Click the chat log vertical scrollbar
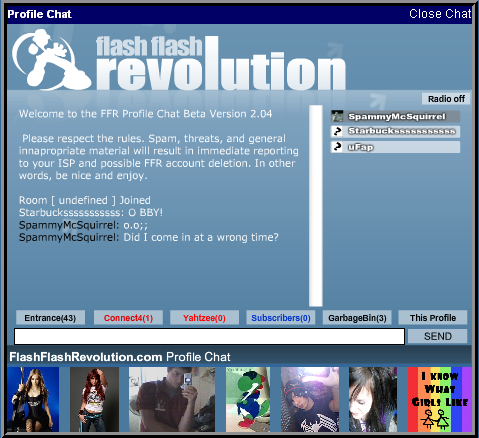Image resolution: width=479 pixels, height=438 pixels. coord(315,206)
